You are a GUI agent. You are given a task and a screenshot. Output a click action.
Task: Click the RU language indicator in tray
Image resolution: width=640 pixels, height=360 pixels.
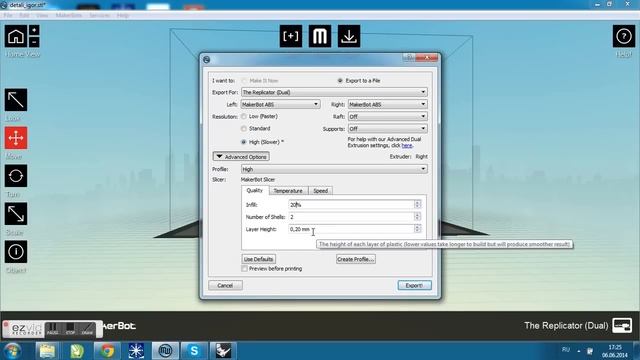point(566,350)
